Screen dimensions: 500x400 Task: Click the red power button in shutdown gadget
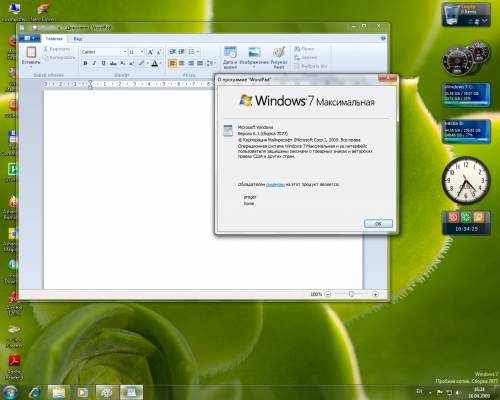coord(453,217)
